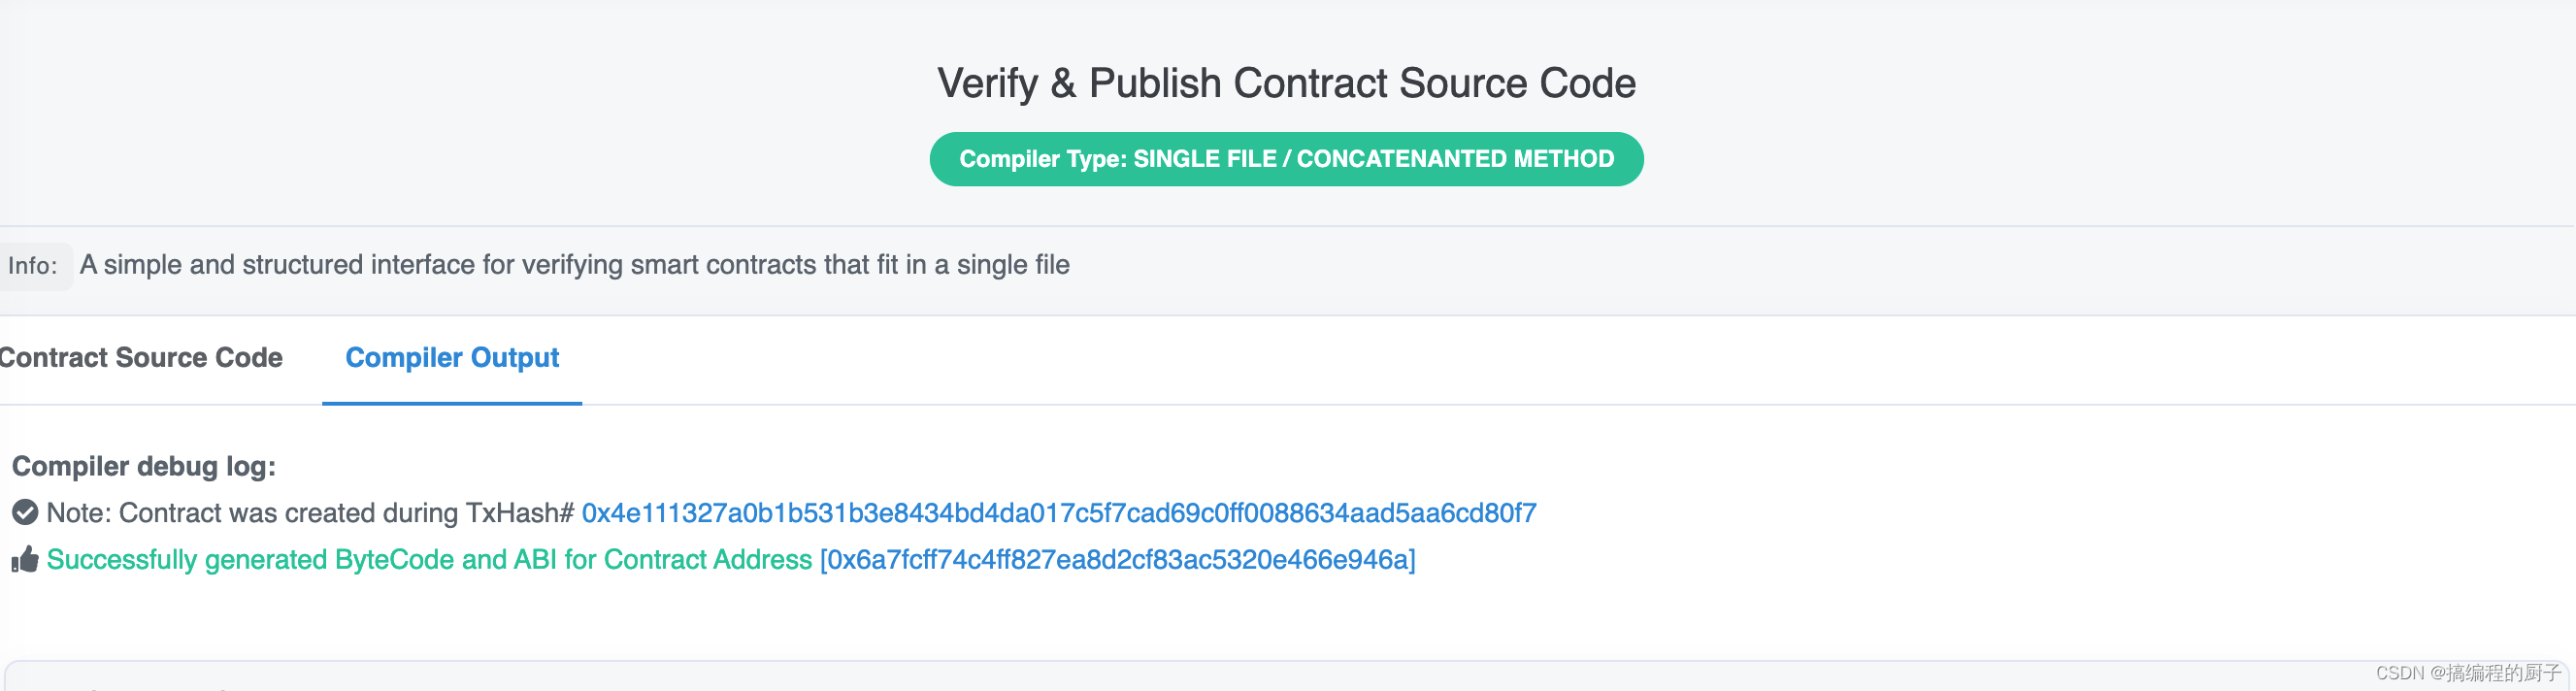
Task: Switch to the Contract Source Code tab
Action: 140,358
